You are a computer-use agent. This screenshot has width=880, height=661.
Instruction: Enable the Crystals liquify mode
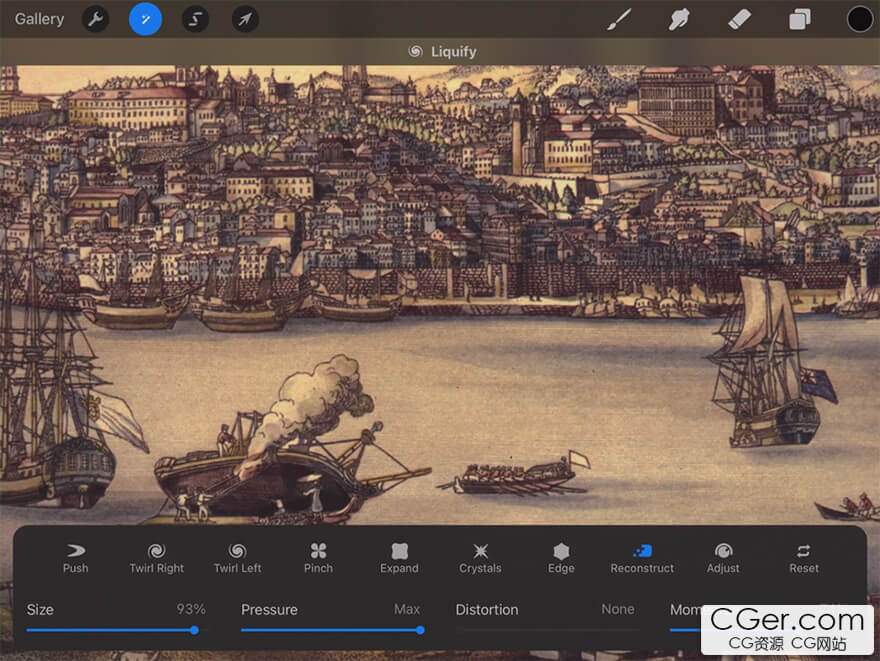point(480,558)
